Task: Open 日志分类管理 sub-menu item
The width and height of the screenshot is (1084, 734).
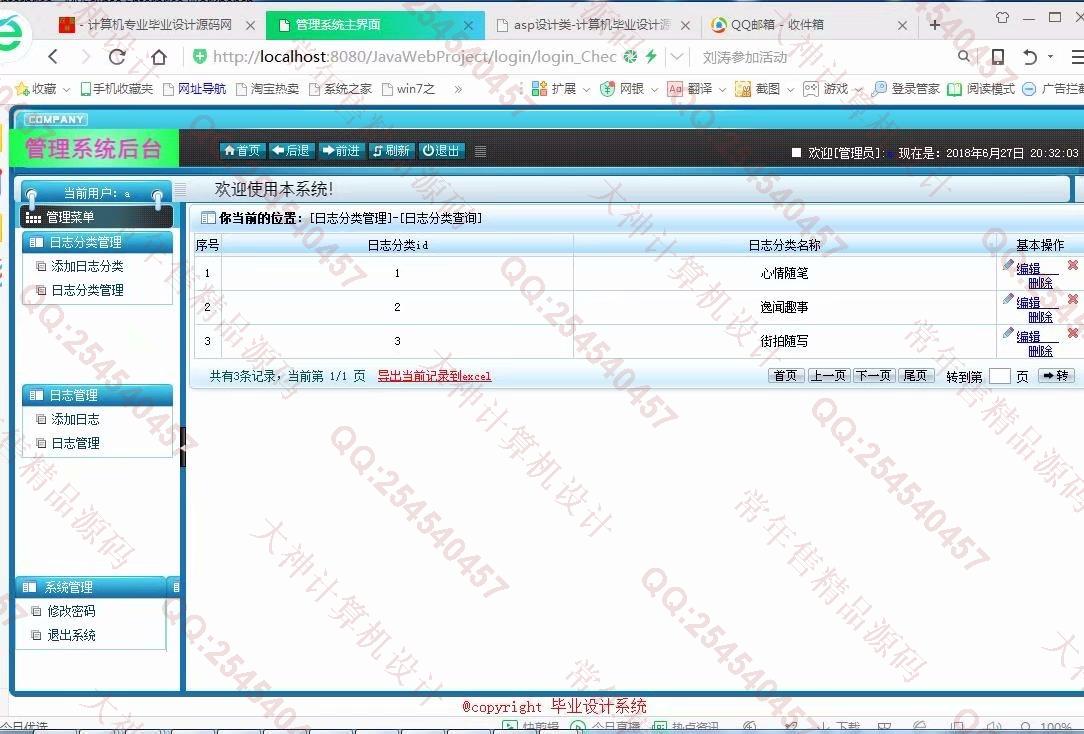Action: (87, 290)
